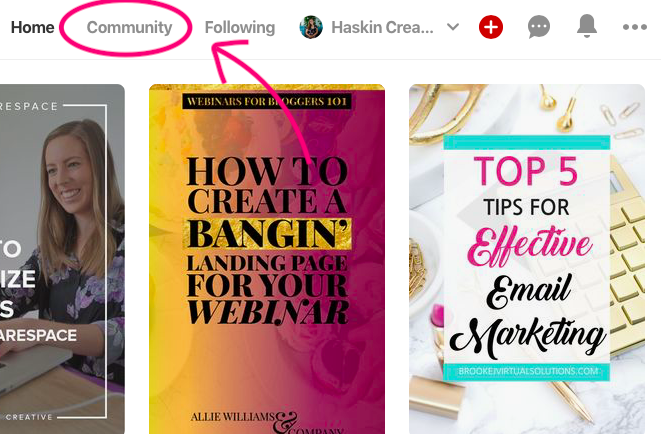The width and height of the screenshot is (661, 434).
Task: Open the Top 5 email marketing tips pin
Action: (x=527, y=259)
